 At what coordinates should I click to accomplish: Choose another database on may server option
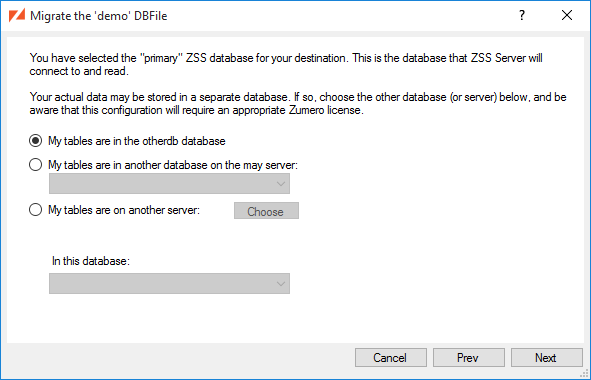pyautogui.click(x=35, y=165)
